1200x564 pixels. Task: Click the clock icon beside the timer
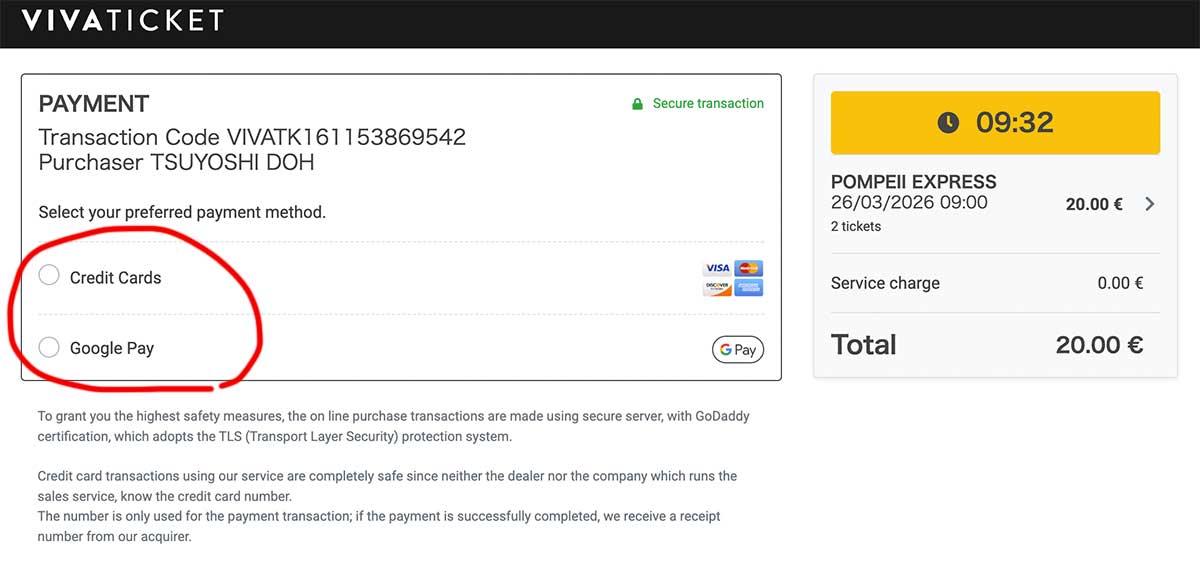pos(948,123)
